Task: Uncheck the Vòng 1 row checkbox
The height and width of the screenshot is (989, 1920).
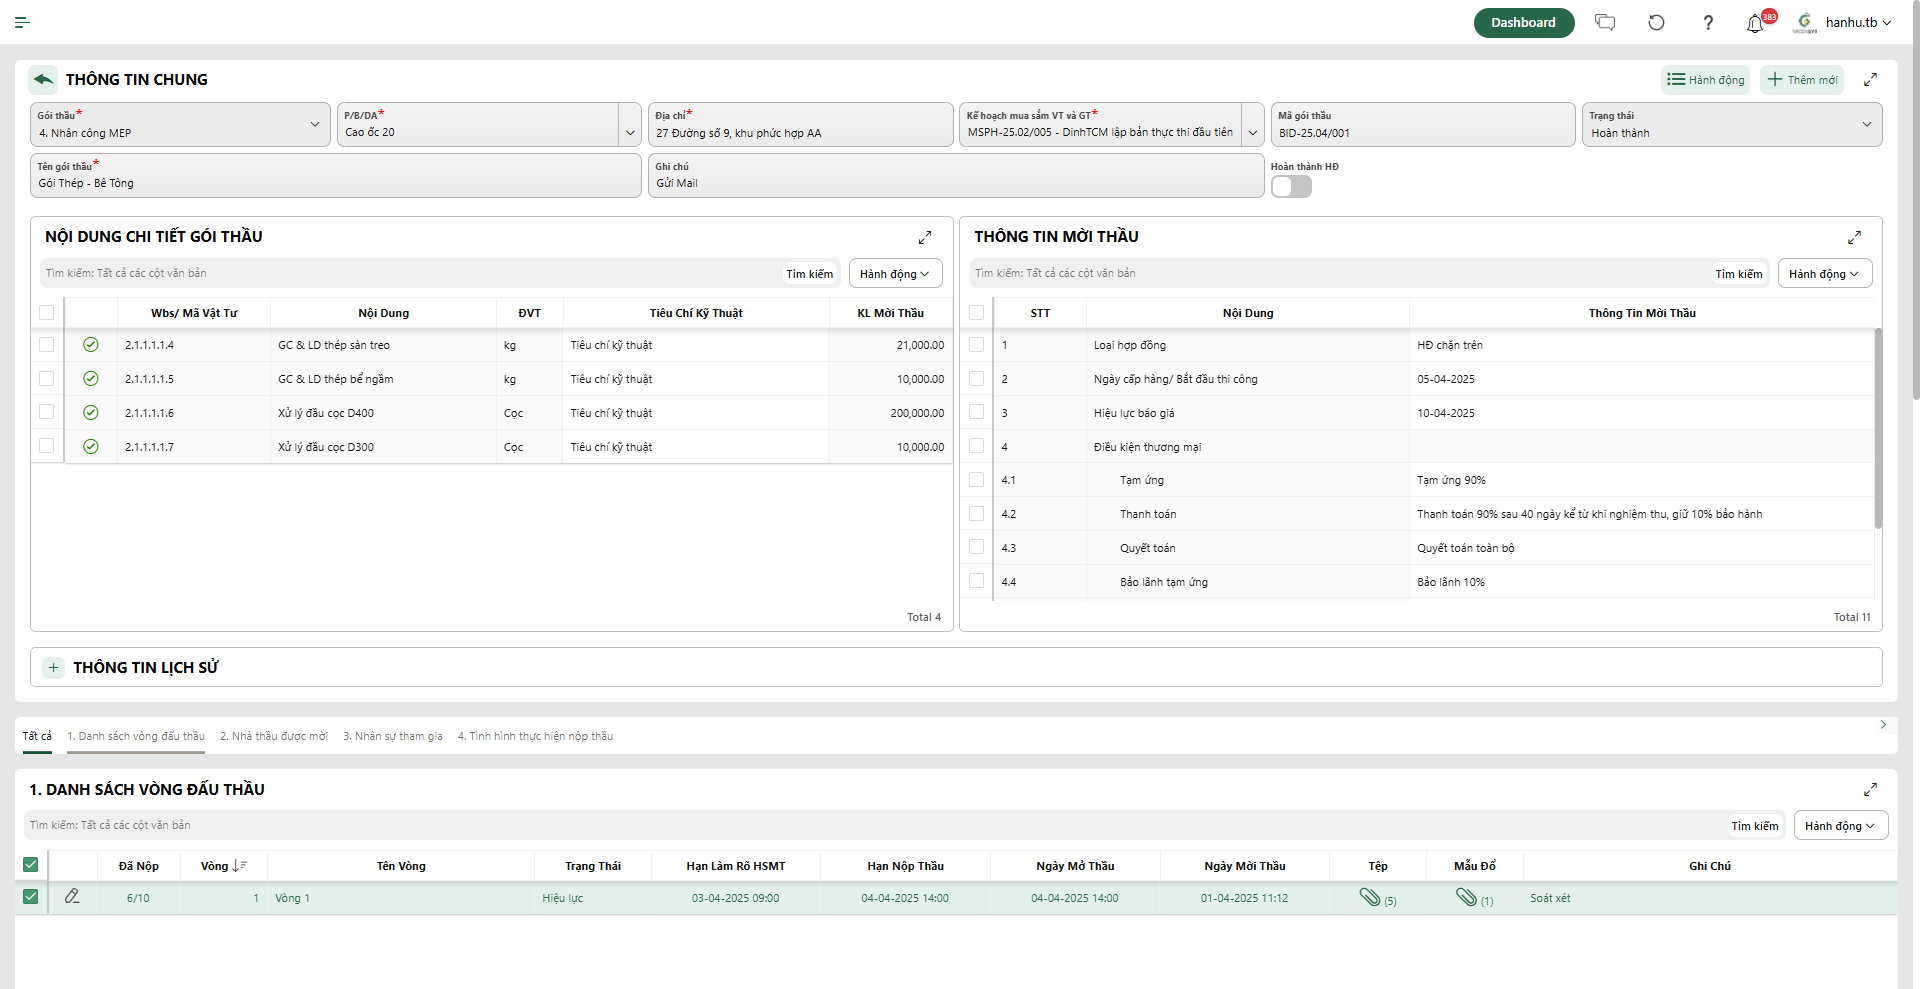Action: coord(31,897)
